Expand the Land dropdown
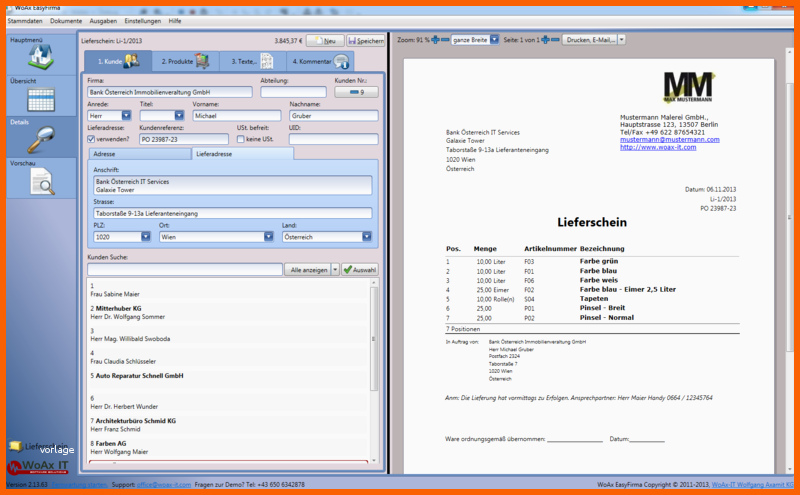Image resolution: width=800 pixels, height=495 pixels. tap(366, 237)
